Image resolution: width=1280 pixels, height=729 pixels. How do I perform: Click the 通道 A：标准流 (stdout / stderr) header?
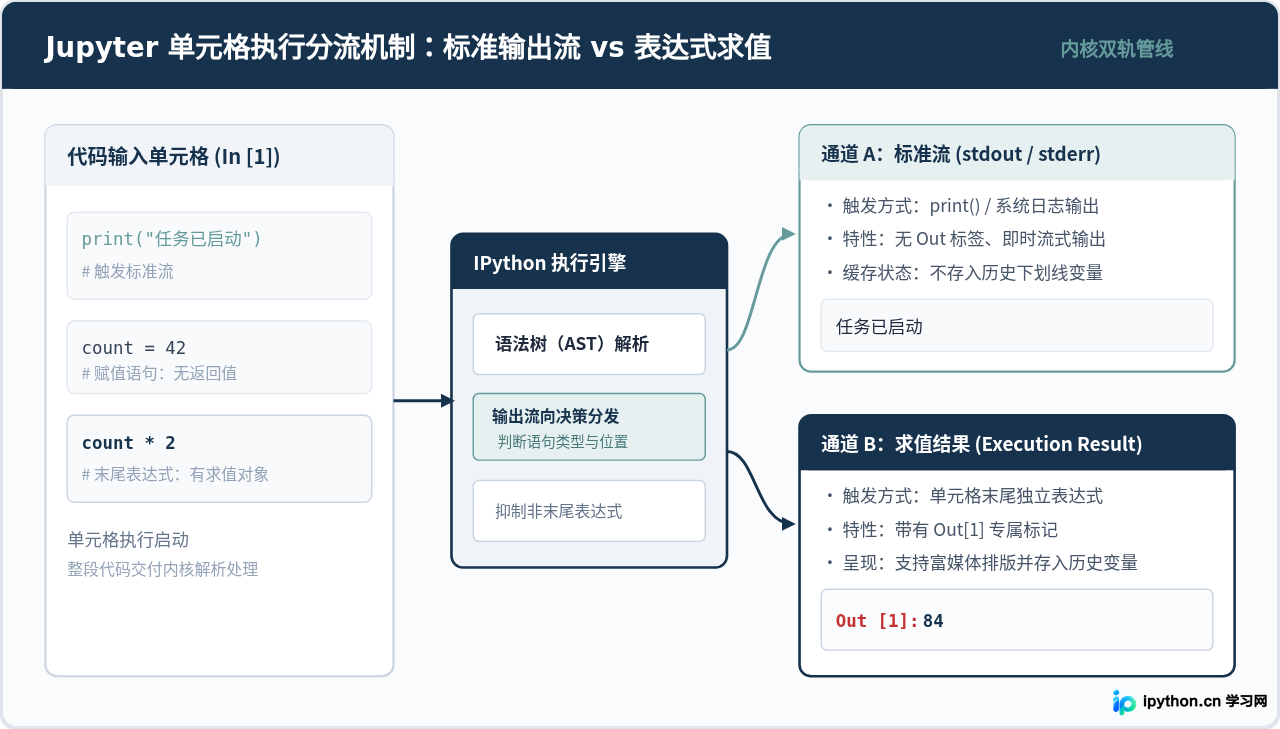coord(1017,153)
